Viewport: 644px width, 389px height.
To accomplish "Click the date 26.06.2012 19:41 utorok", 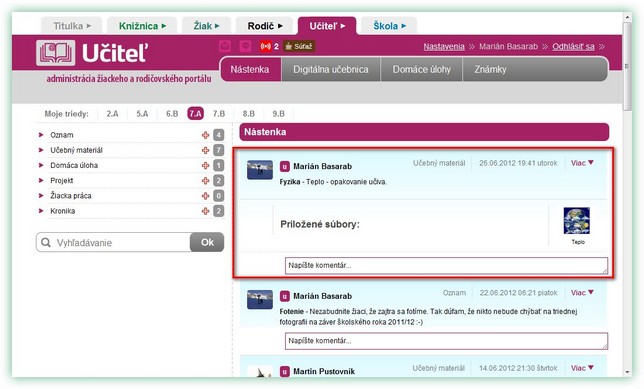I will tap(518, 163).
